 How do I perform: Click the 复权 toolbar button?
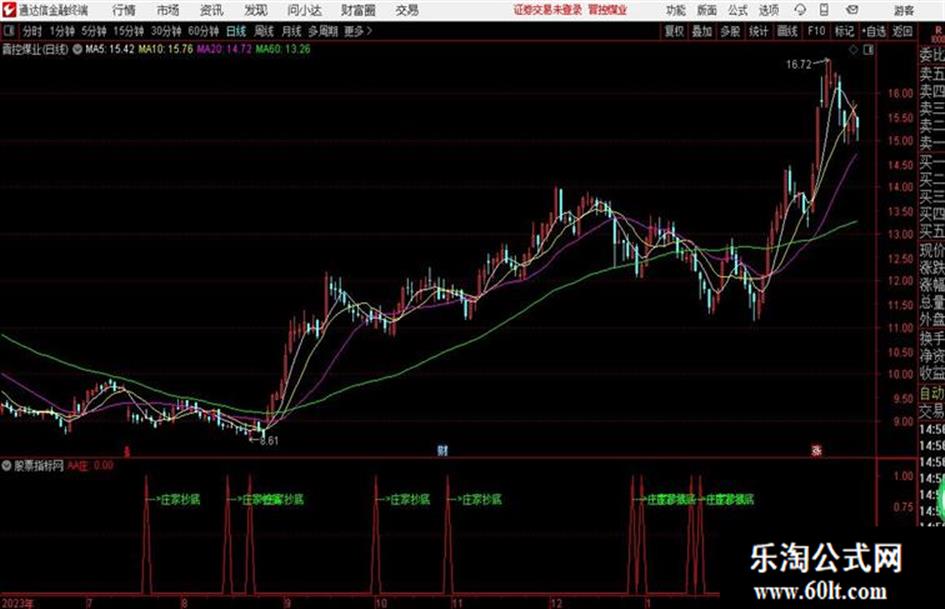click(x=674, y=31)
